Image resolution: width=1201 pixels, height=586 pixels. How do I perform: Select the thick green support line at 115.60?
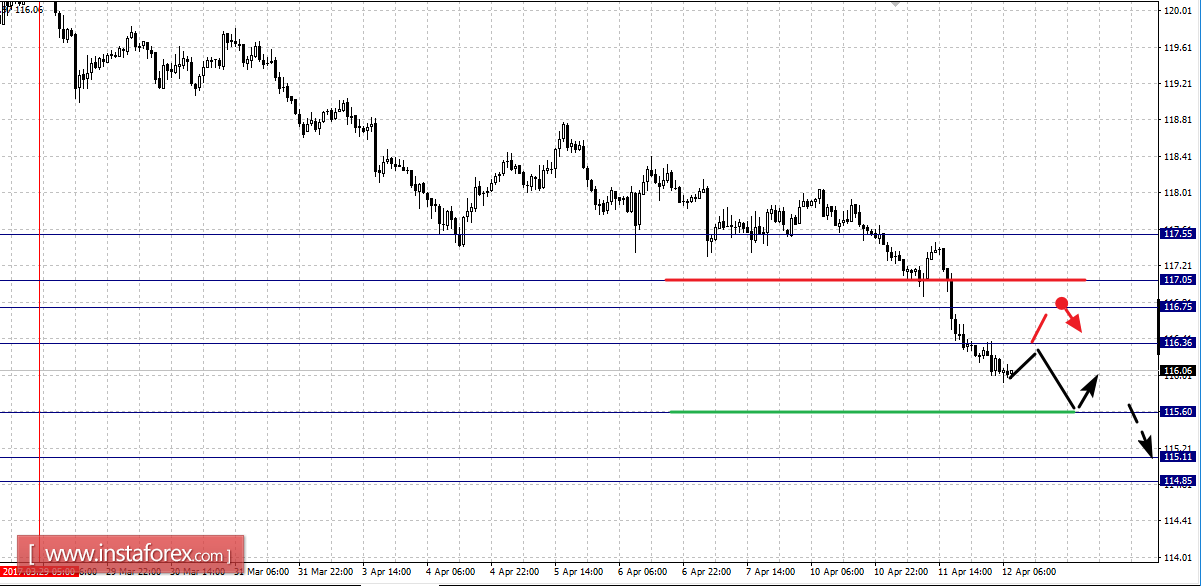pos(872,411)
